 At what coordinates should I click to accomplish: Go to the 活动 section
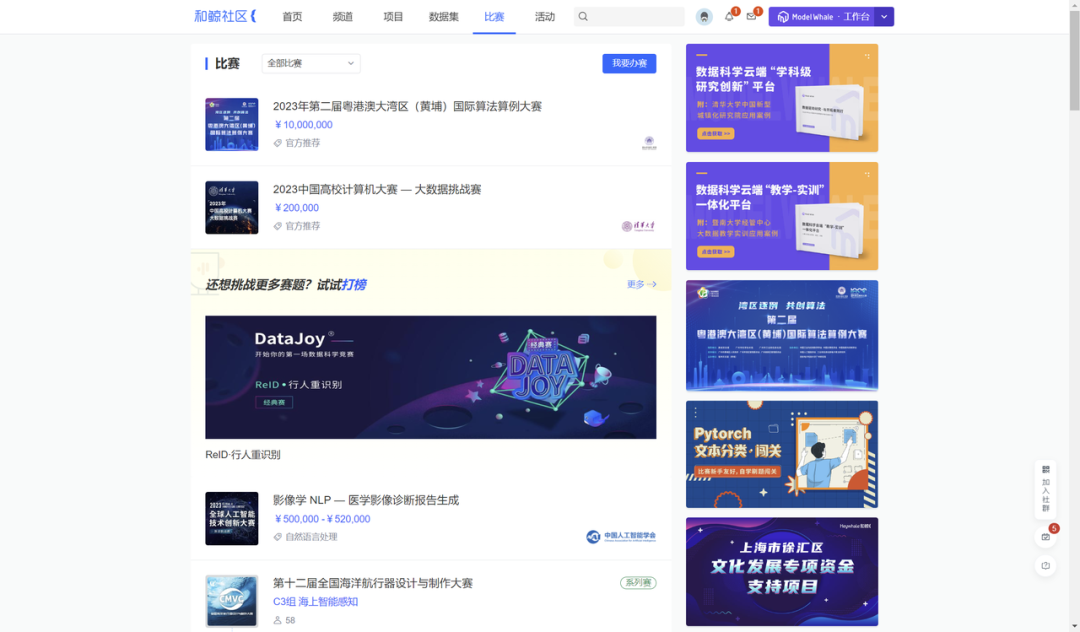coord(545,17)
